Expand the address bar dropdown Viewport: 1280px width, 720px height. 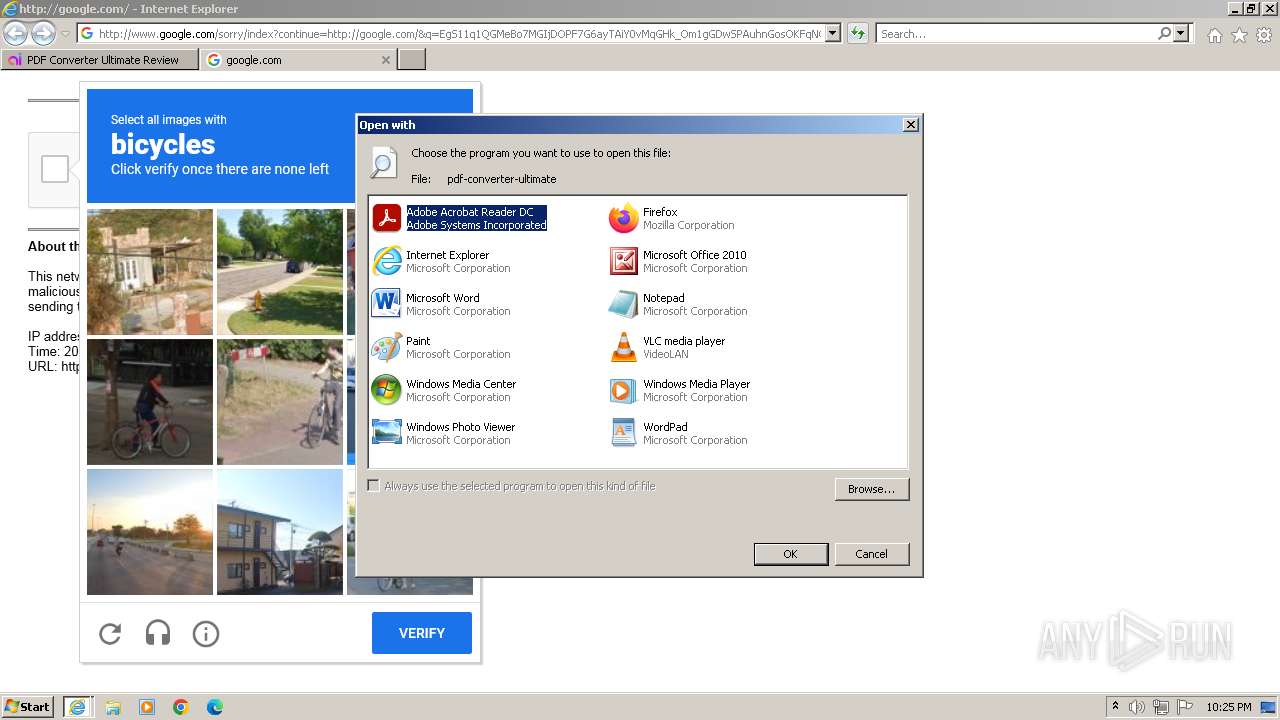click(833, 34)
